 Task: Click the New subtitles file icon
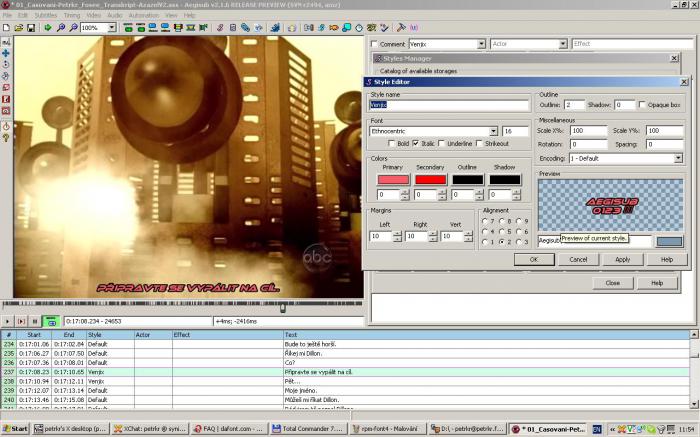pos(6,28)
